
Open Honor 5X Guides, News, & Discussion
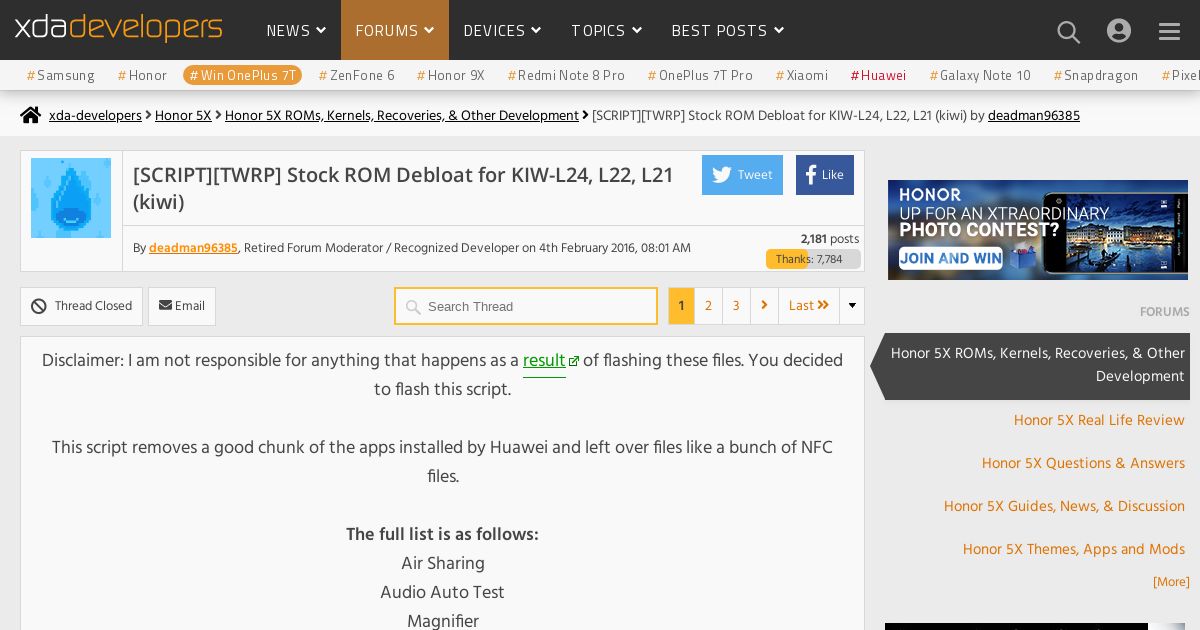click(x=1064, y=506)
